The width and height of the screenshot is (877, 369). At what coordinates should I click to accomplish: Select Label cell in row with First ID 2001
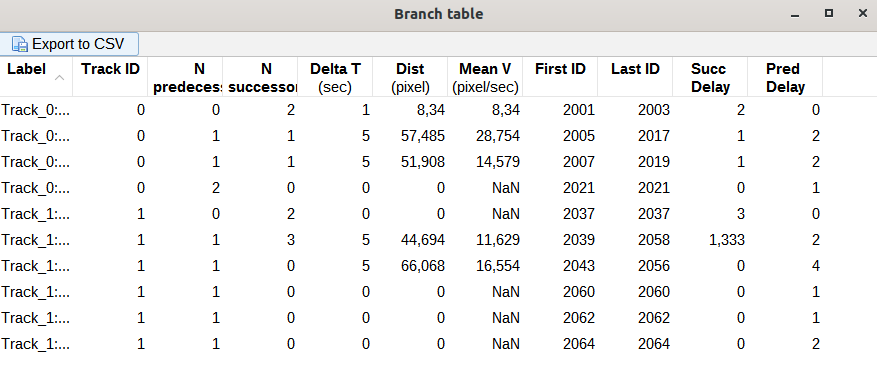(x=36, y=110)
